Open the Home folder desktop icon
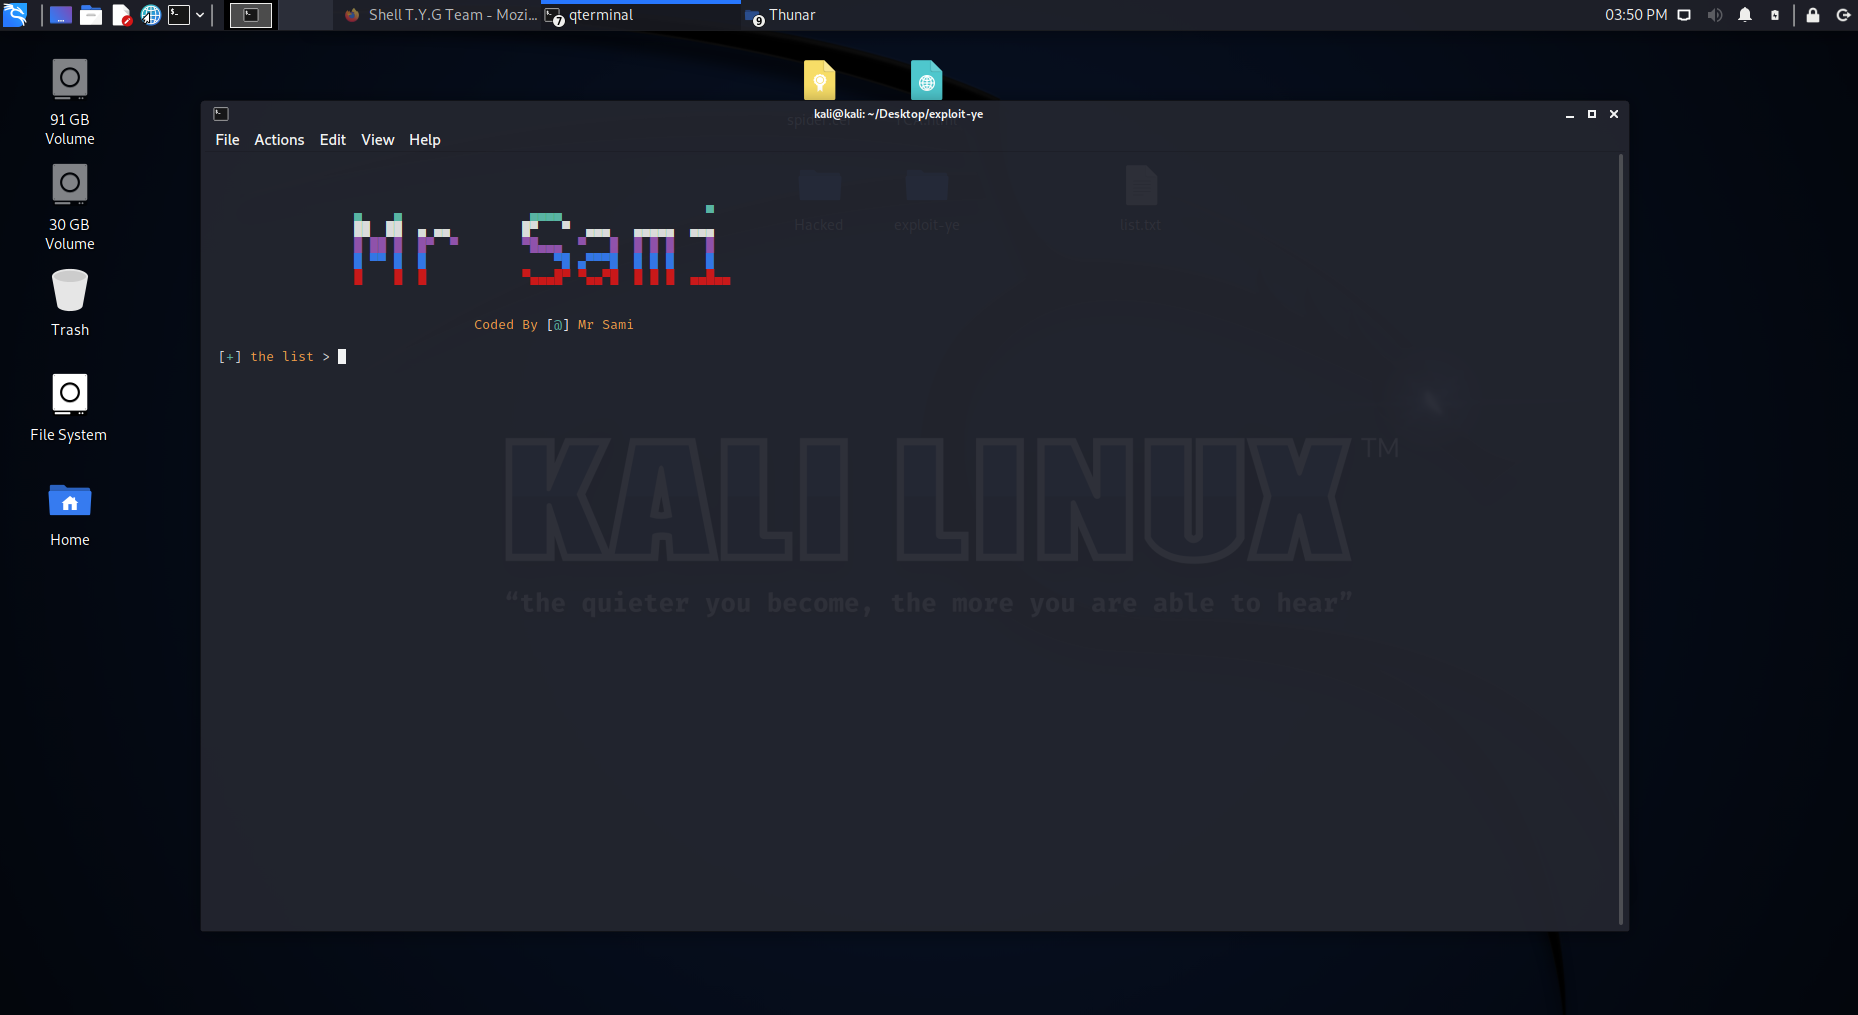 point(70,516)
